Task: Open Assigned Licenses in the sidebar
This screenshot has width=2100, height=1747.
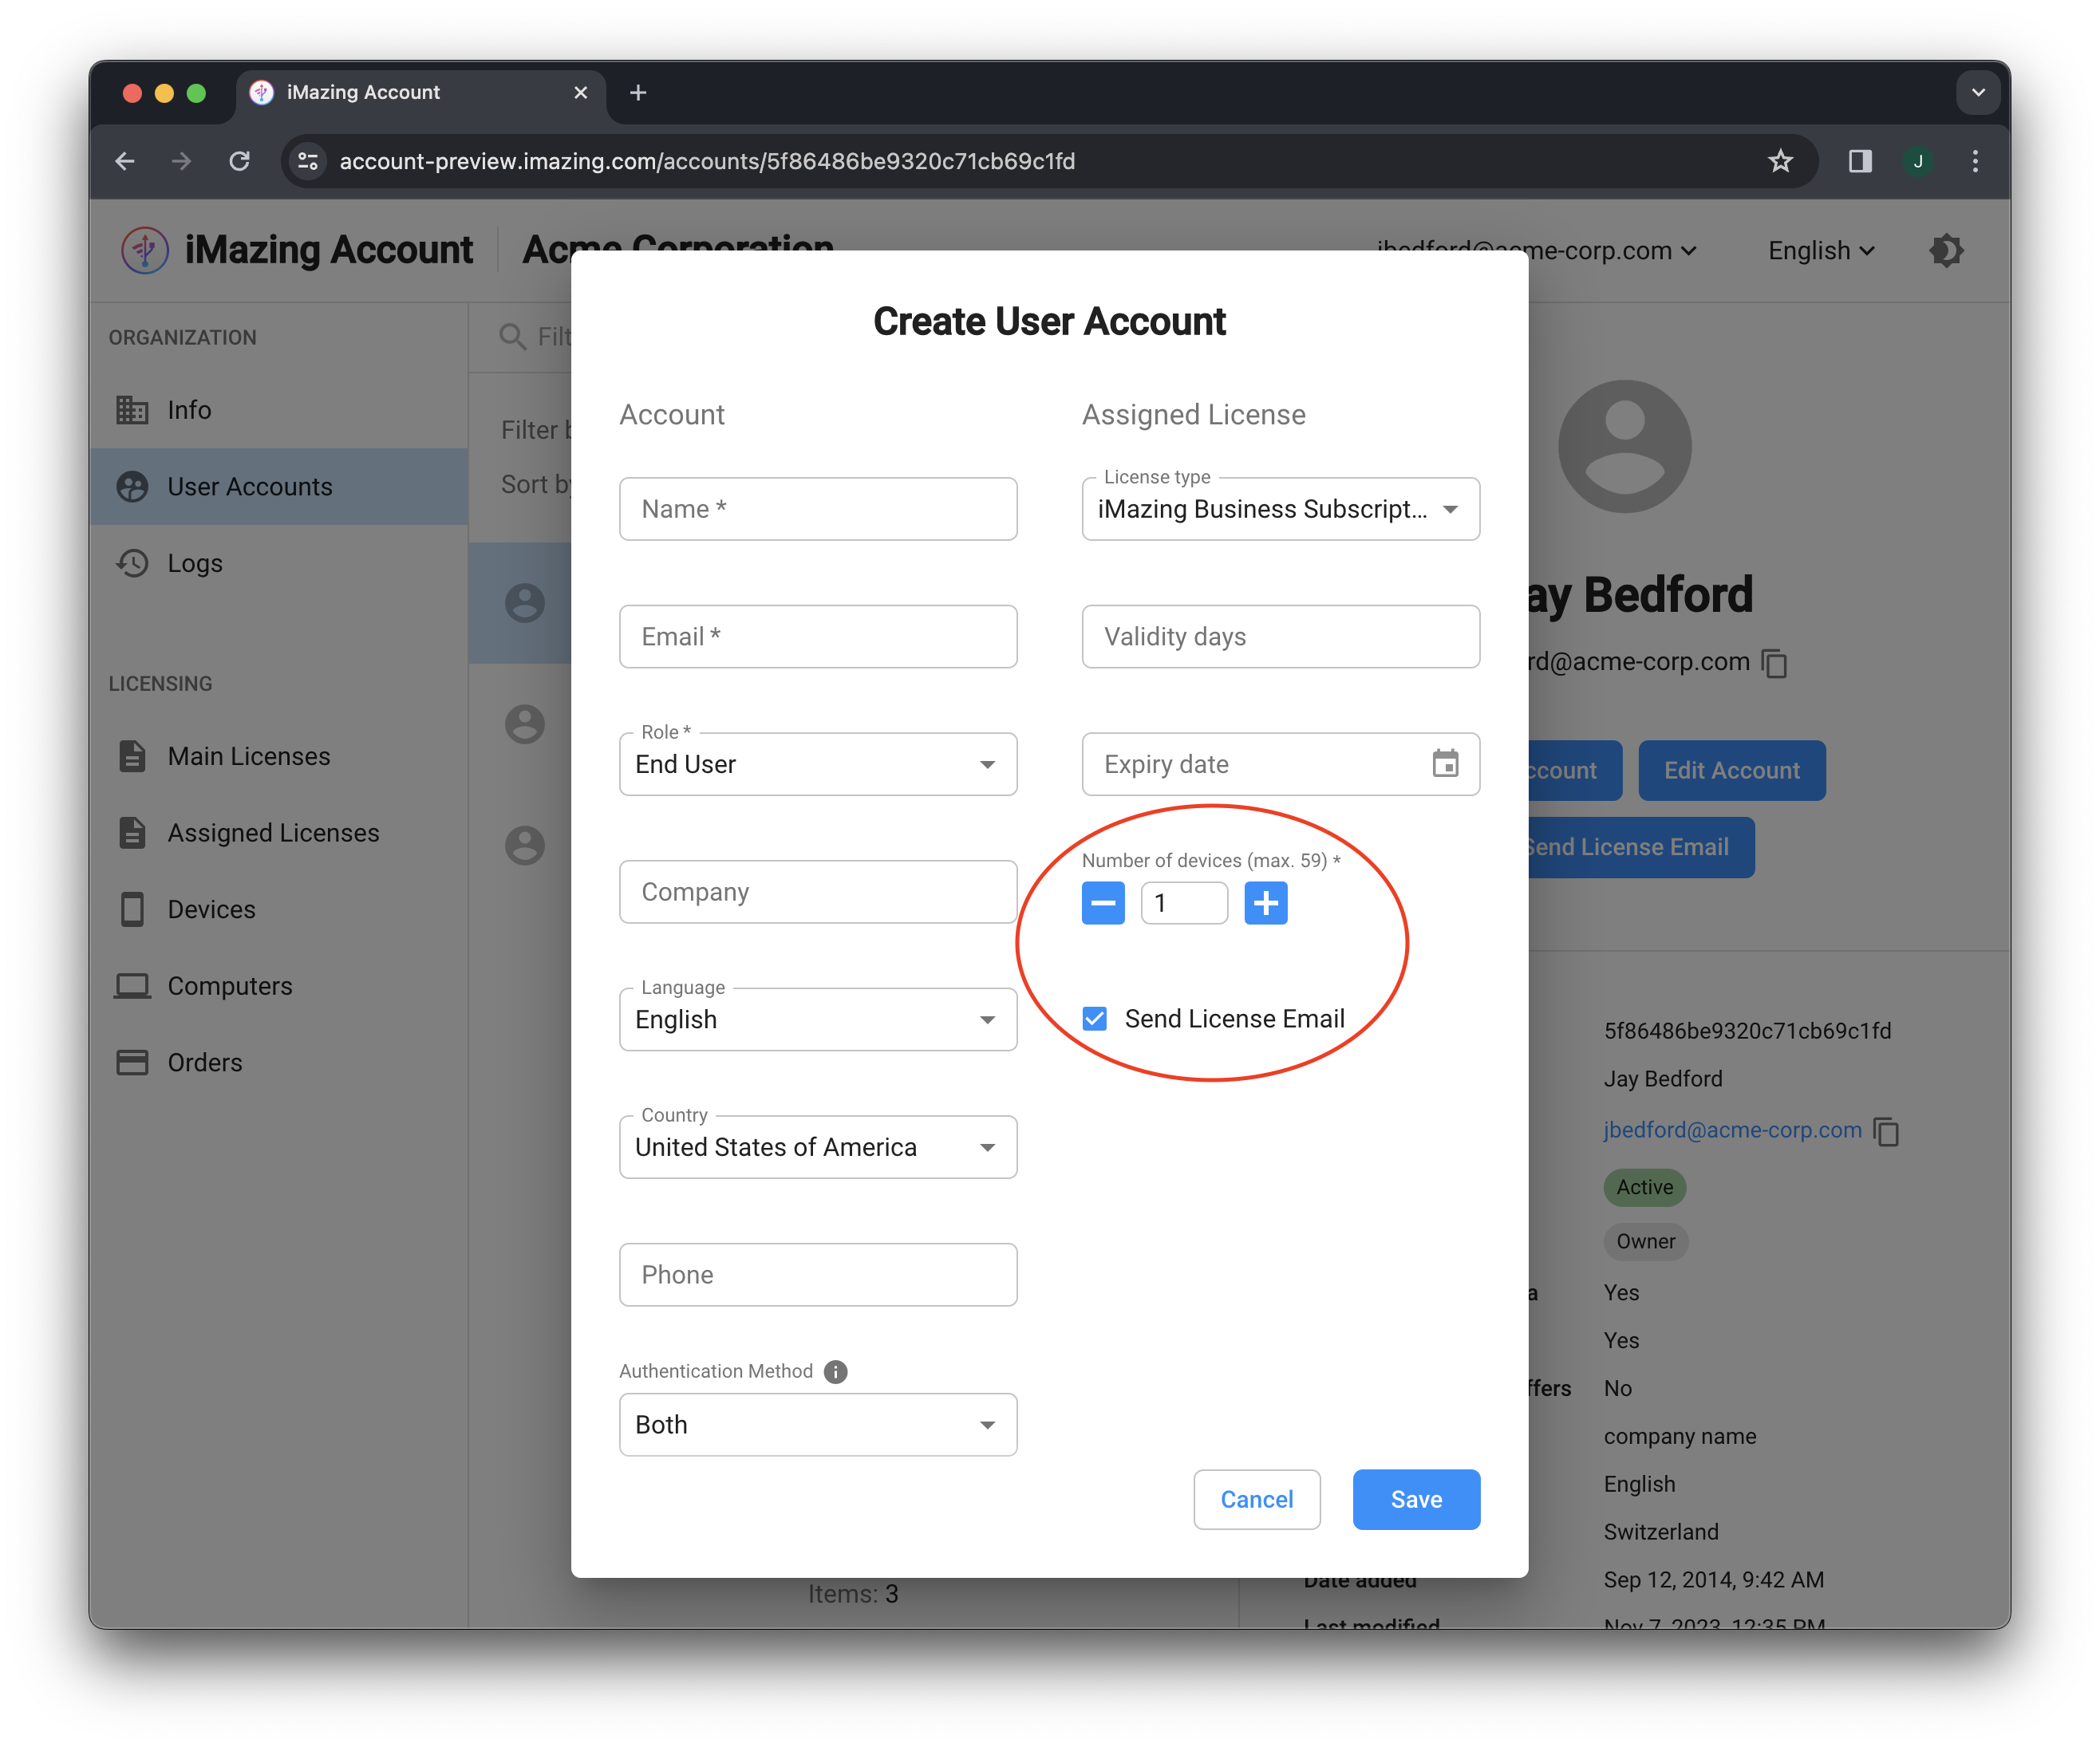Action: tap(279, 832)
